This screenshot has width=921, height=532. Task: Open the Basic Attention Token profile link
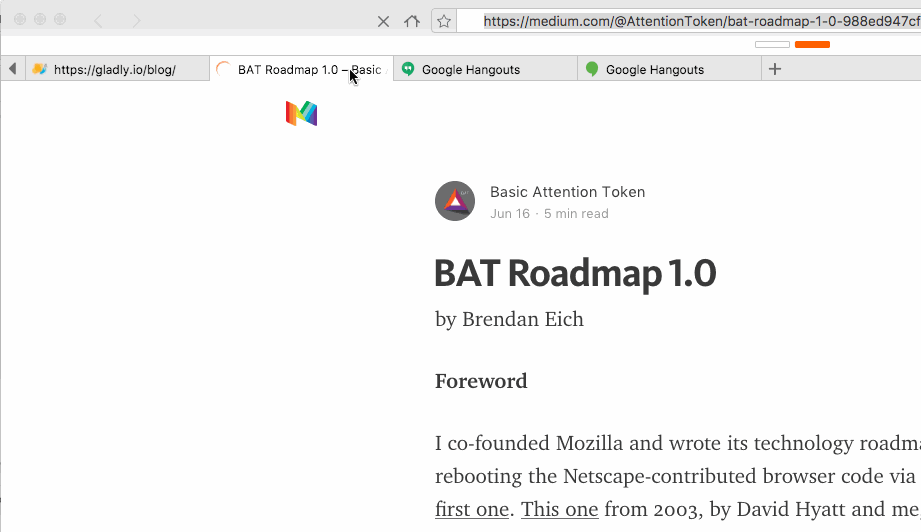click(x=567, y=192)
